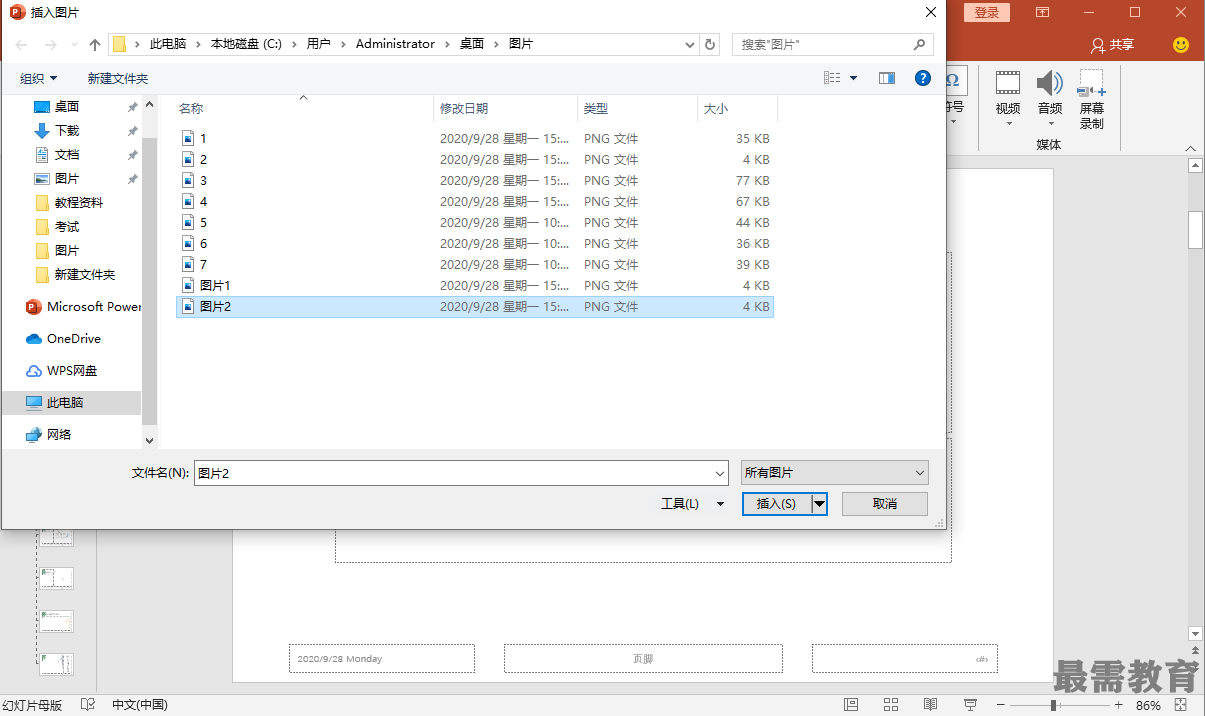The width and height of the screenshot is (1205, 716).
Task: Start Slide Show from status bar
Action: click(x=970, y=705)
